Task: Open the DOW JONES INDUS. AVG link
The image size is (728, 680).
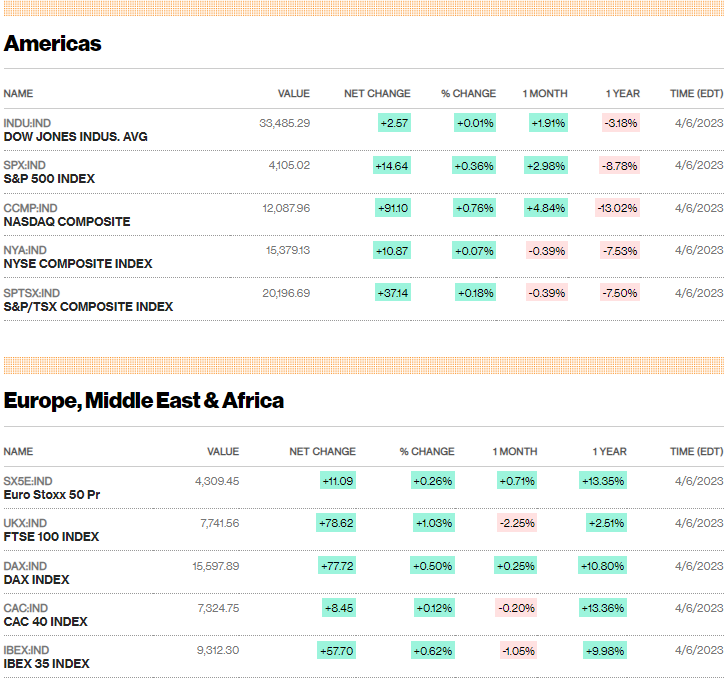Action: click(76, 137)
